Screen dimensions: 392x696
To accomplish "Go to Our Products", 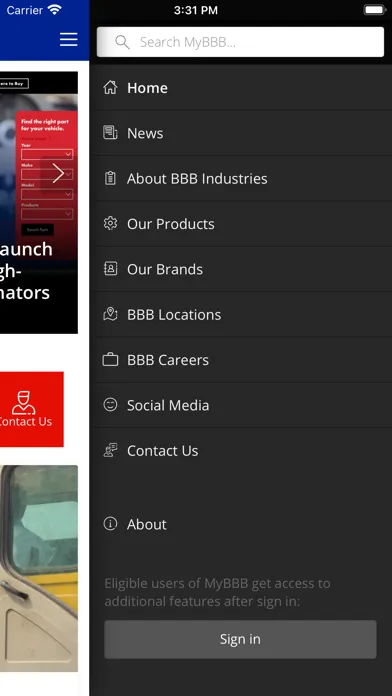I will pyautogui.click(x=241, y=223).
